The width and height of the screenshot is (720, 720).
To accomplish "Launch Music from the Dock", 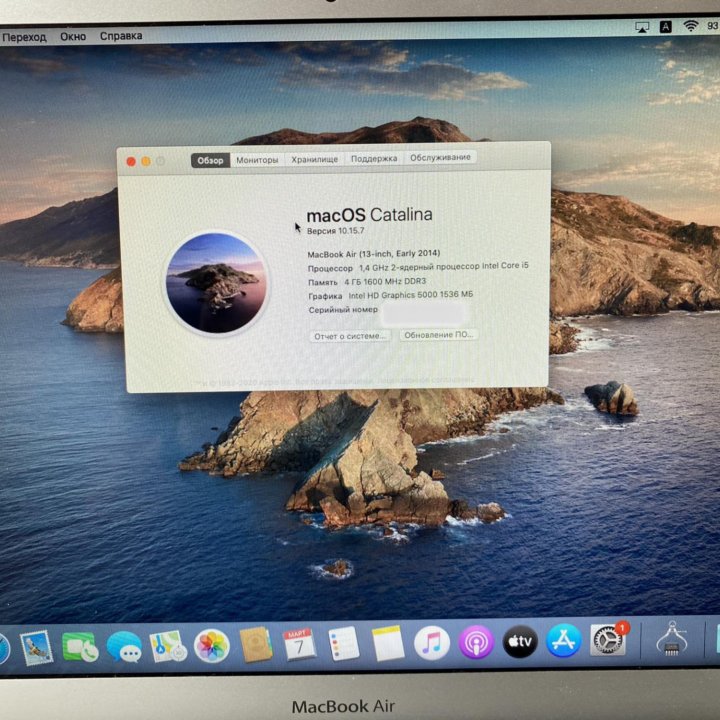I will click(x=432, y=642).
